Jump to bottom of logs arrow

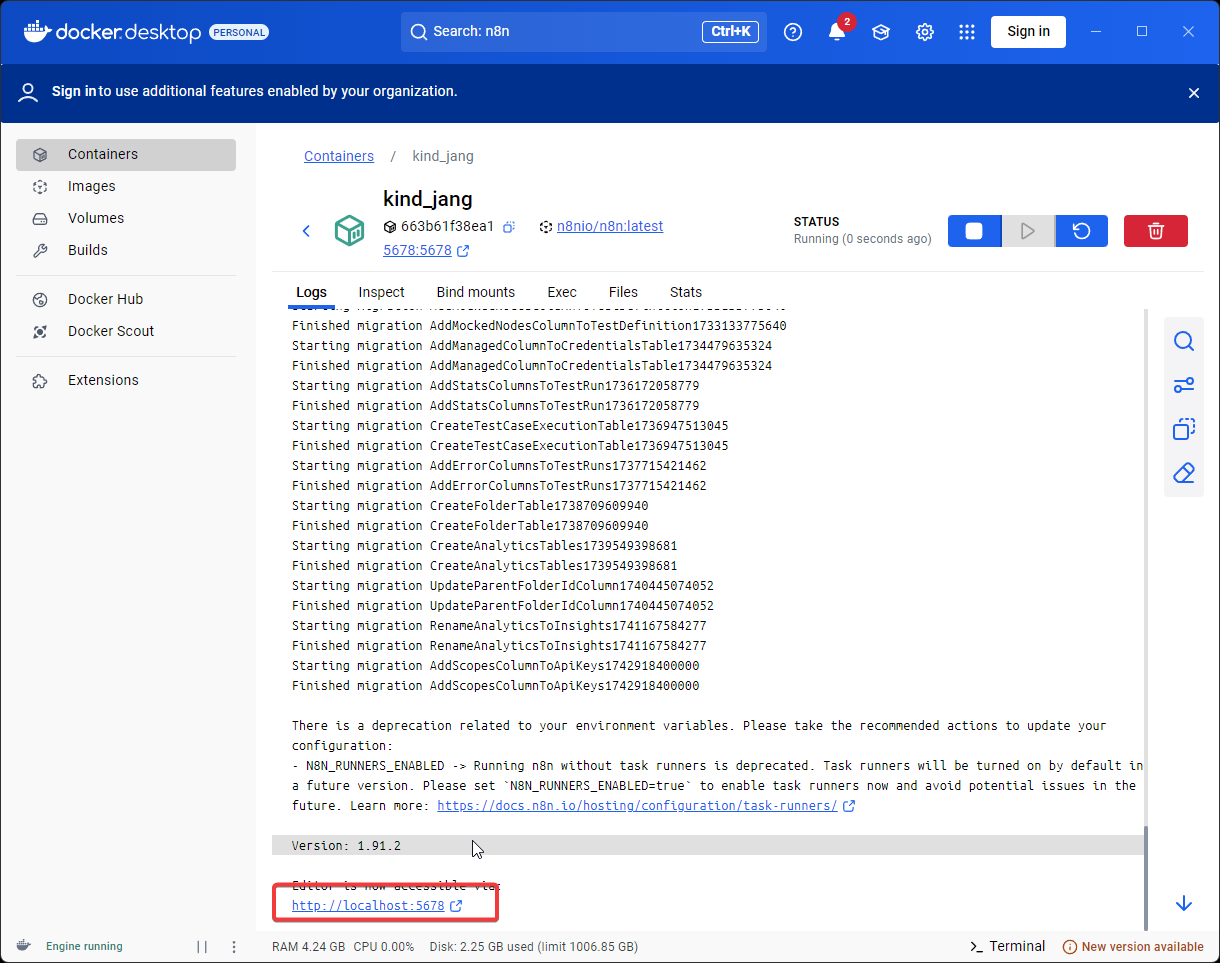1184,903
